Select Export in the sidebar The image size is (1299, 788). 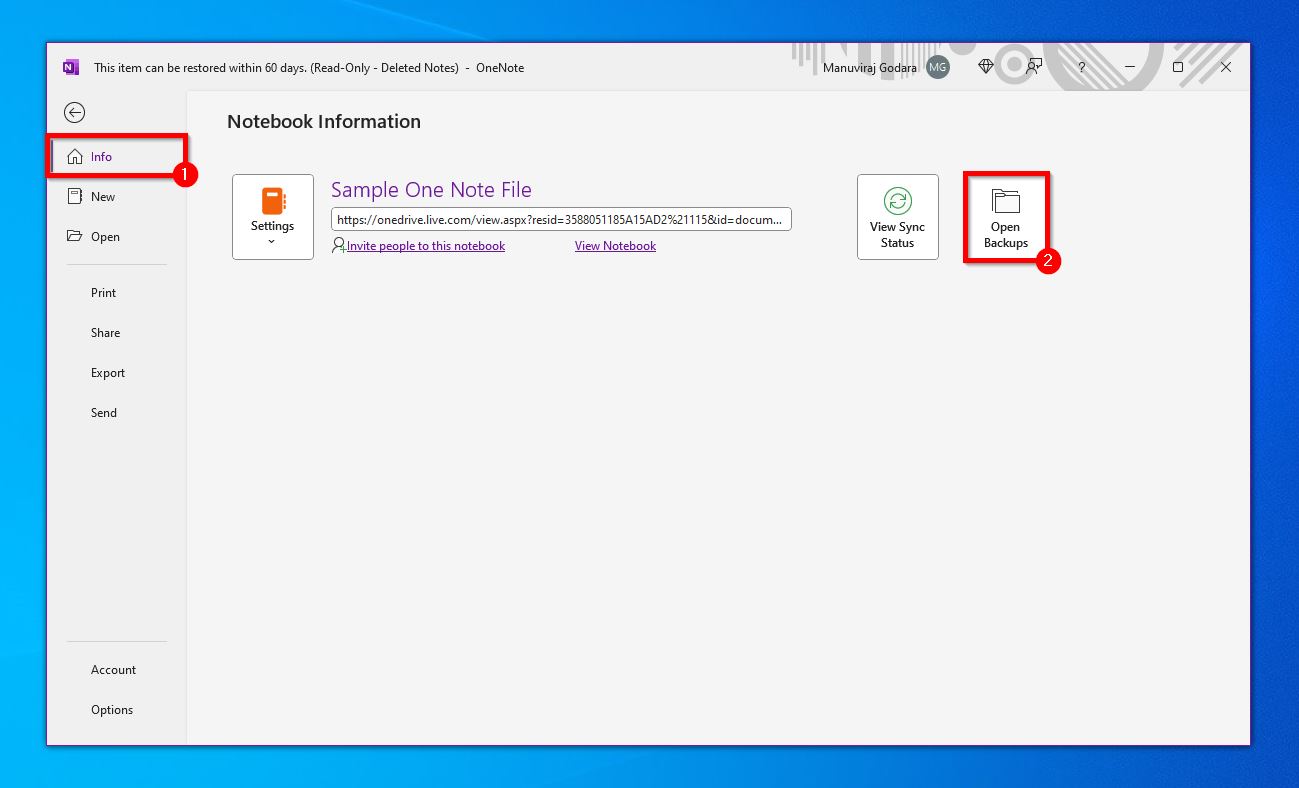click(x=108, y=373)
